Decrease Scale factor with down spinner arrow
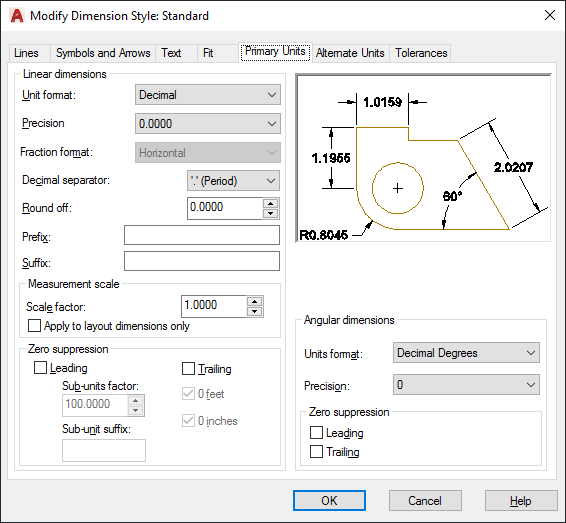Viewport: 566px width, 523px height. click(x=255, y=311)
